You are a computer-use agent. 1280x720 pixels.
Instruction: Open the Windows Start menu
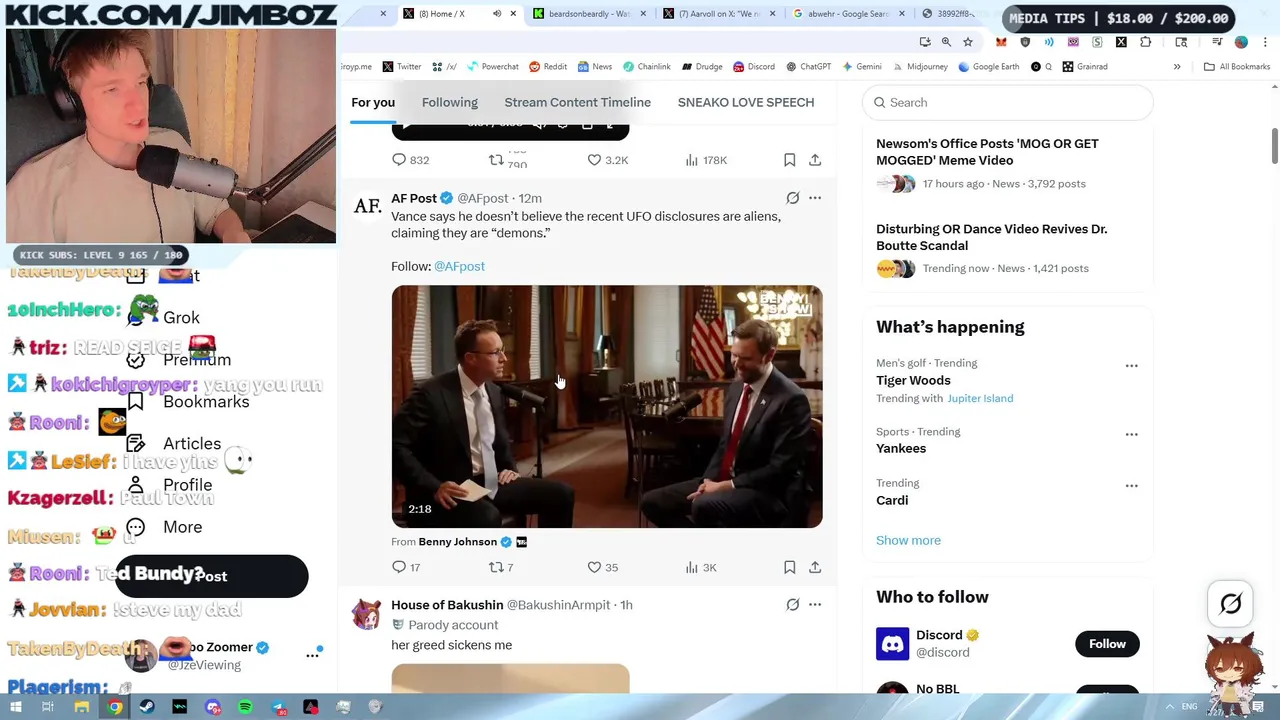(x=16, y=707)
